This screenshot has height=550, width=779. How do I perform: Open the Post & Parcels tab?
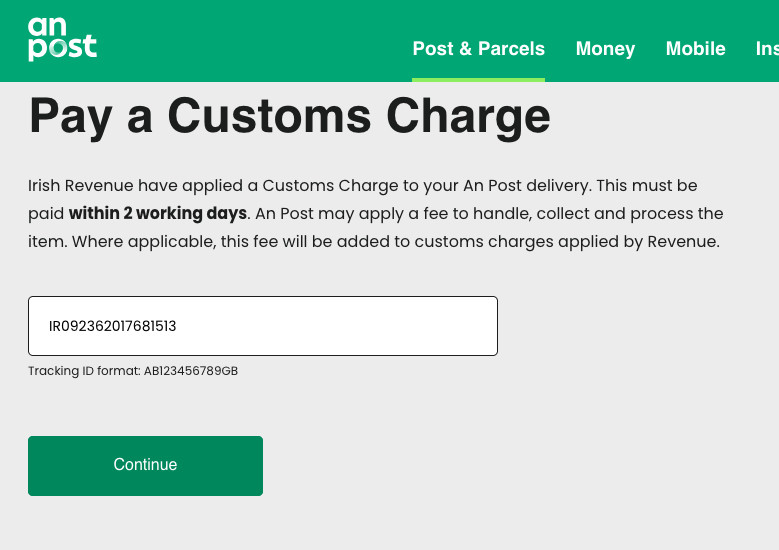(478, 48)
